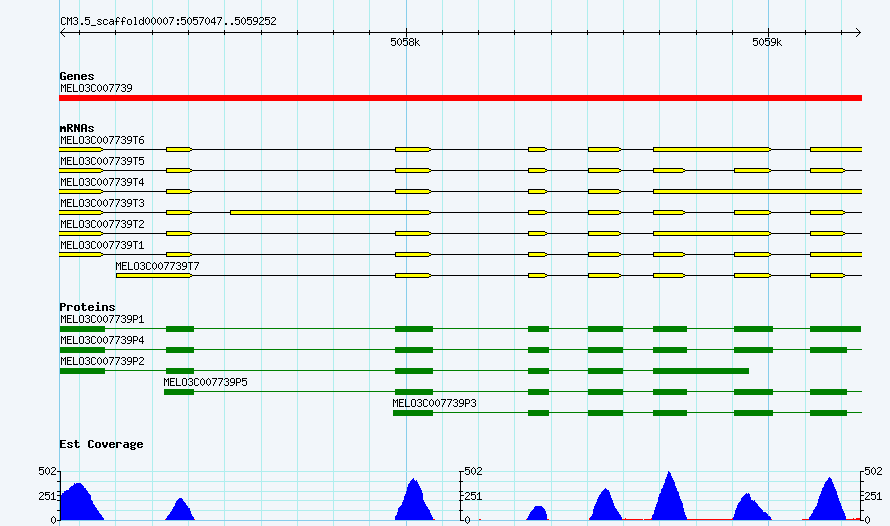Image resolution: width=890 pixels, height=526 pixels.
Task: Click the mRNAs track heading
Action: click(x=77, y=128)
